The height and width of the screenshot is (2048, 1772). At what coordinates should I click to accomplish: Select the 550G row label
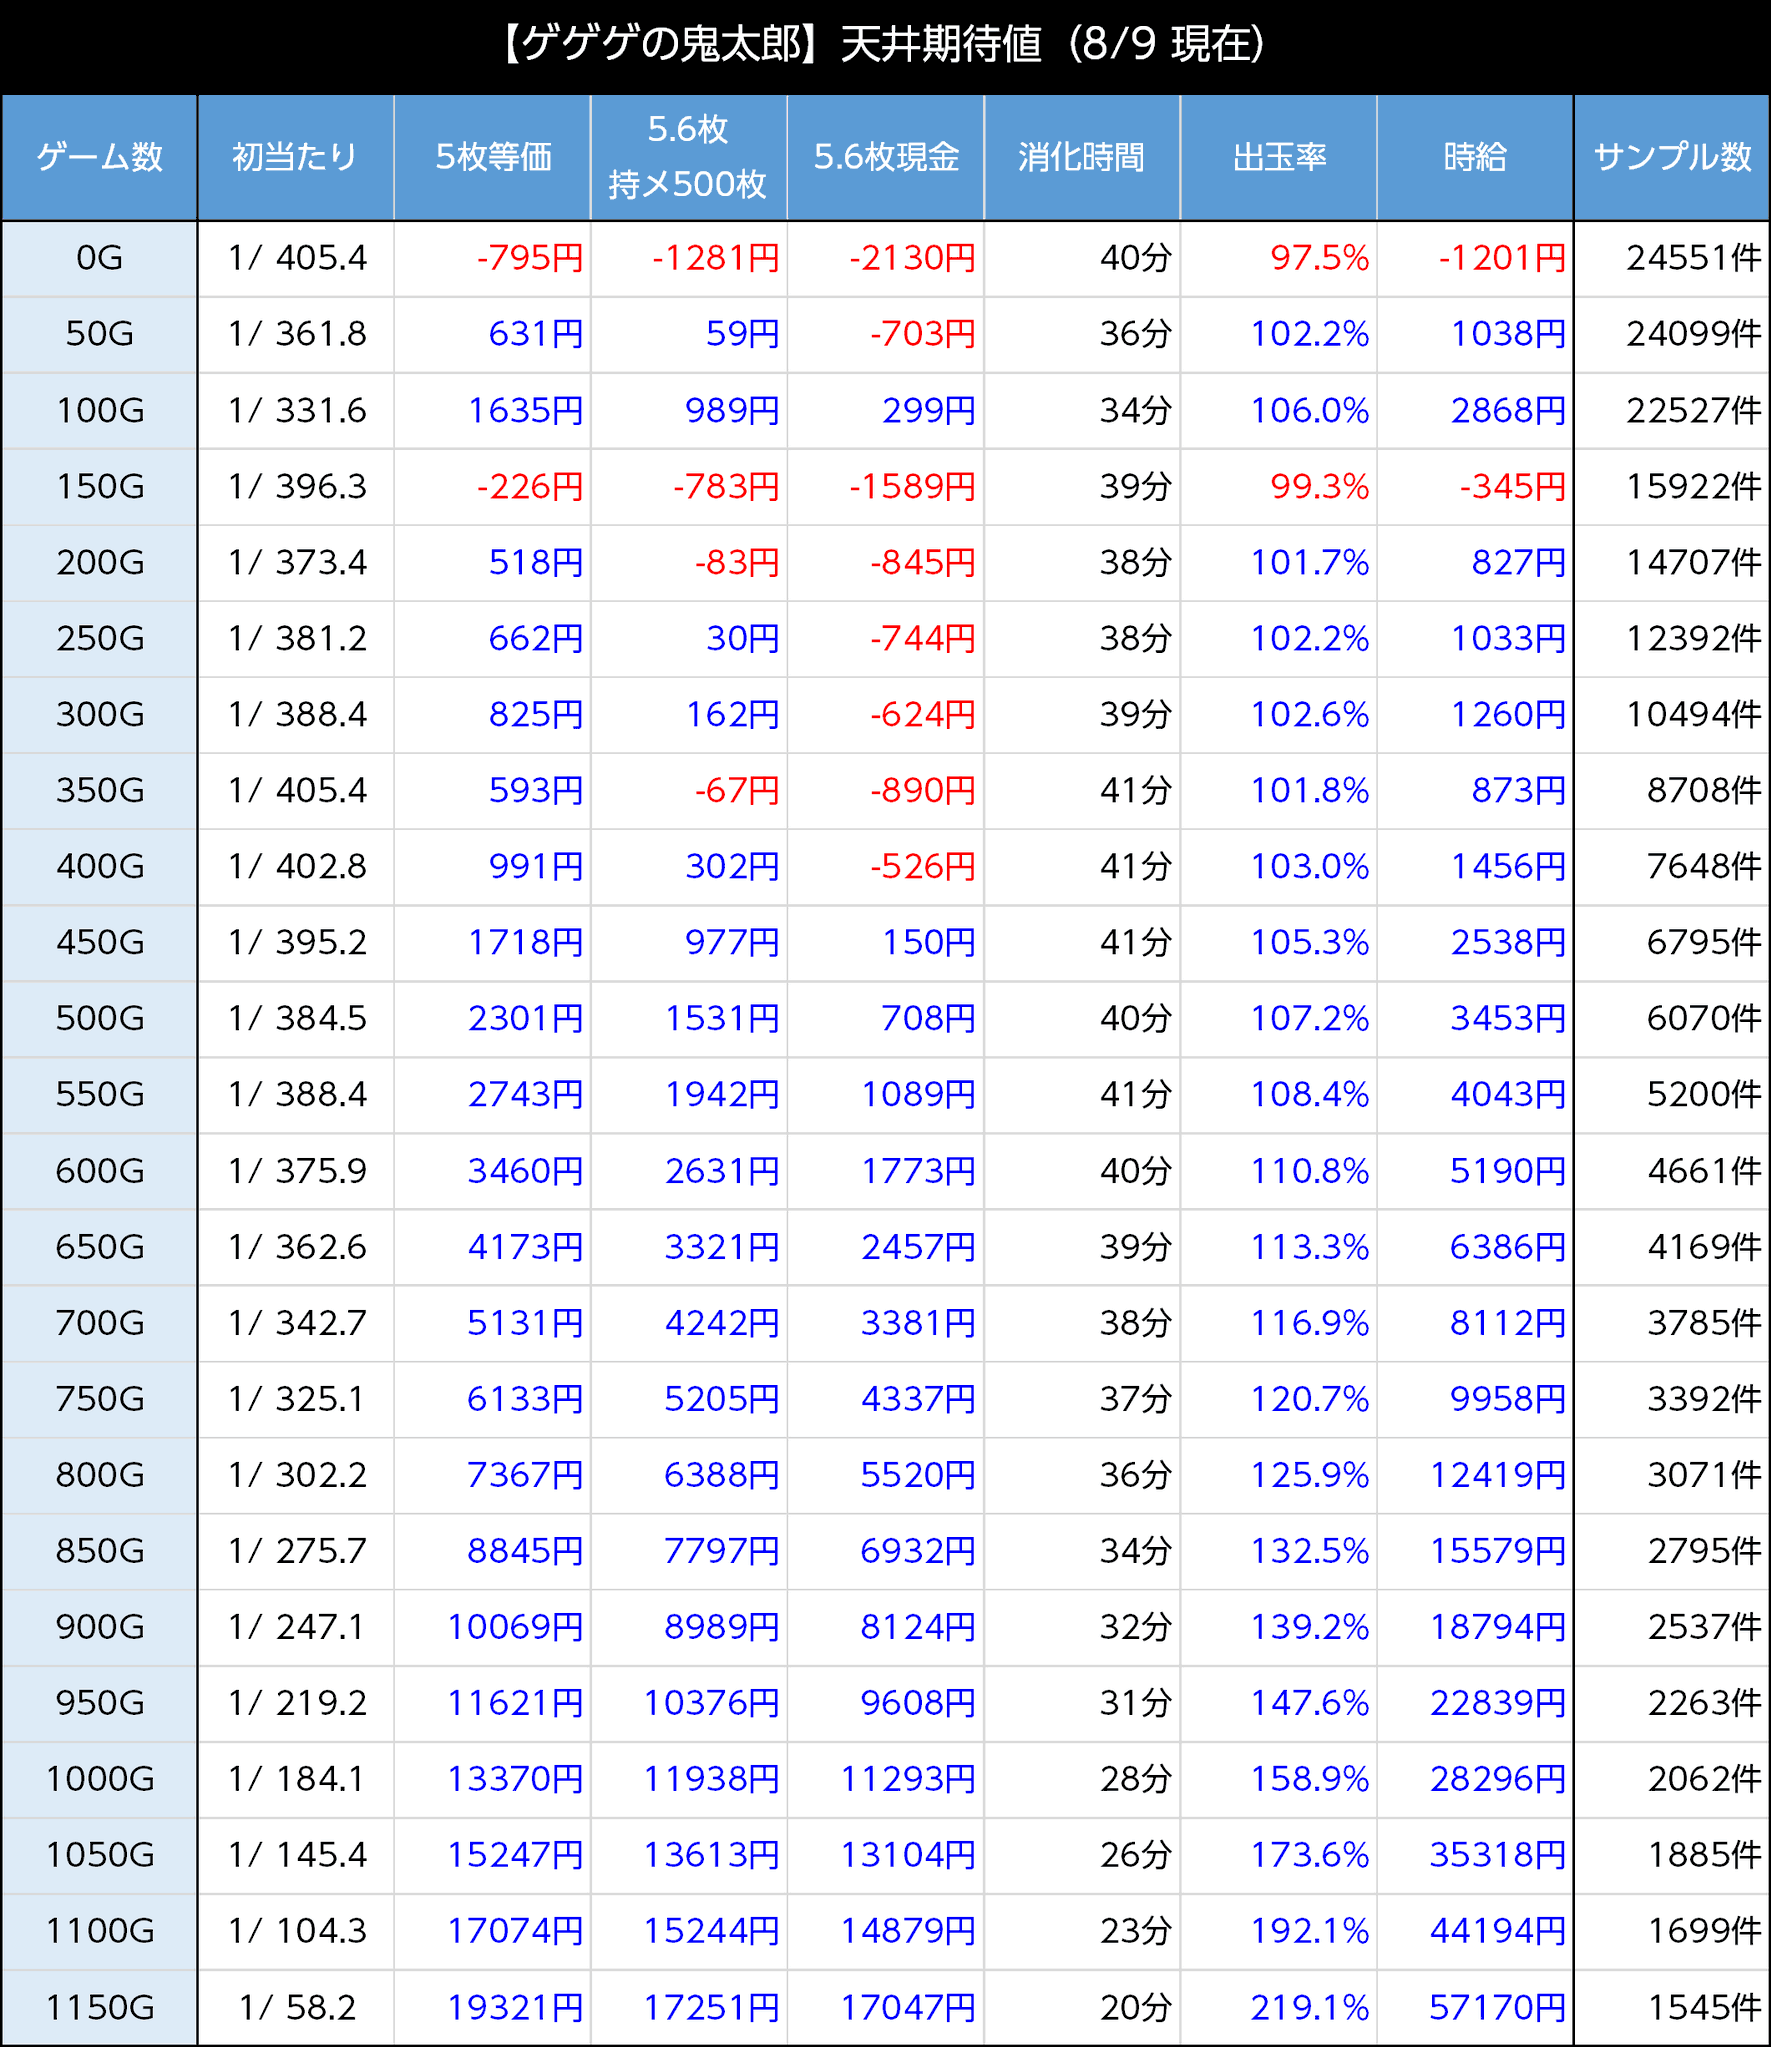(x=99, y=1095)
